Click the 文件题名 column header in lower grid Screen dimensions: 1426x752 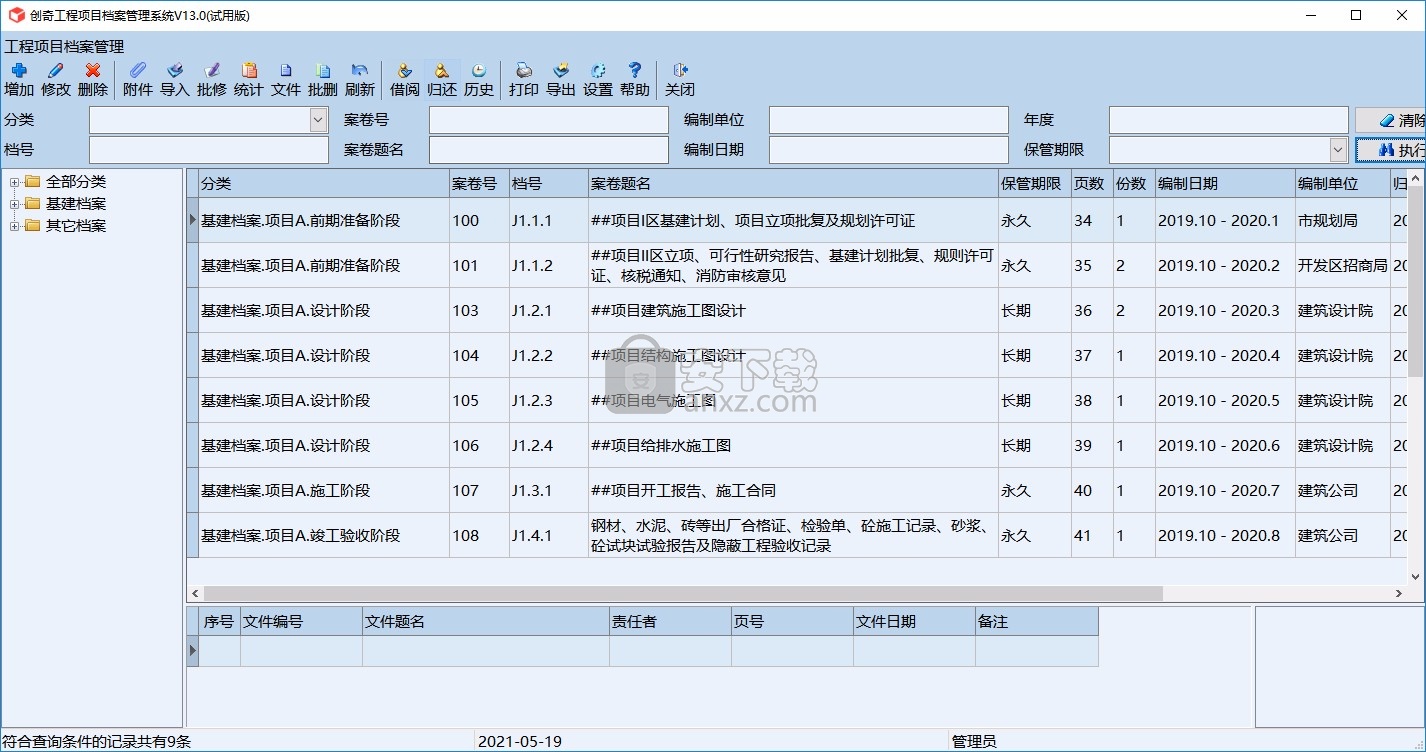click(486, 622)
